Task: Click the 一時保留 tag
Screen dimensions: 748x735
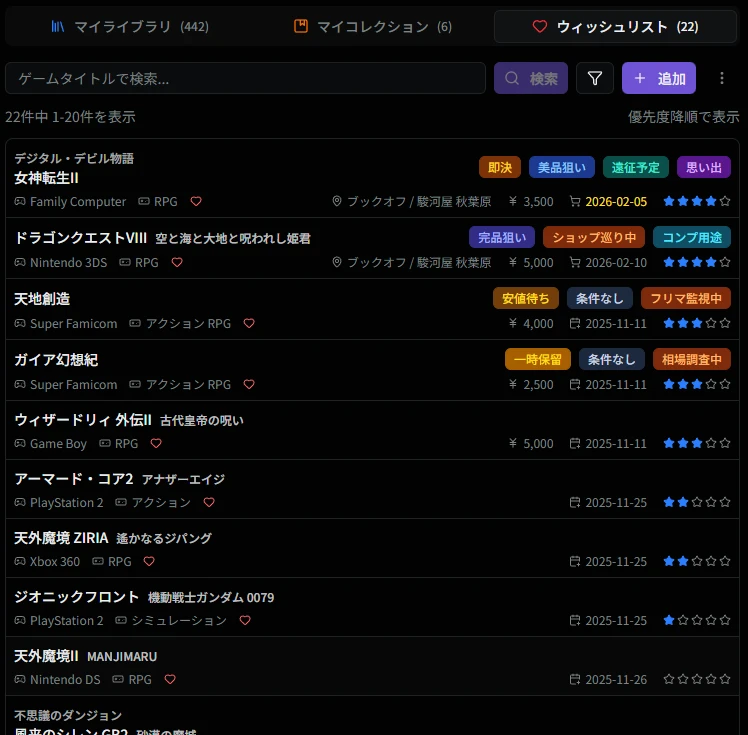Action: [x=538, y=360]
